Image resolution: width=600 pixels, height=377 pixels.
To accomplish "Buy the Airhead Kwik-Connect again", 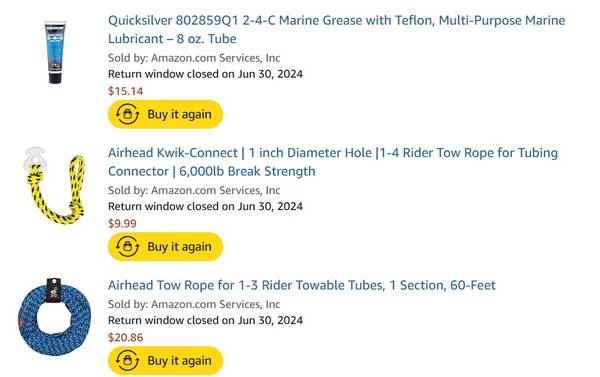I will click(165, 246).
